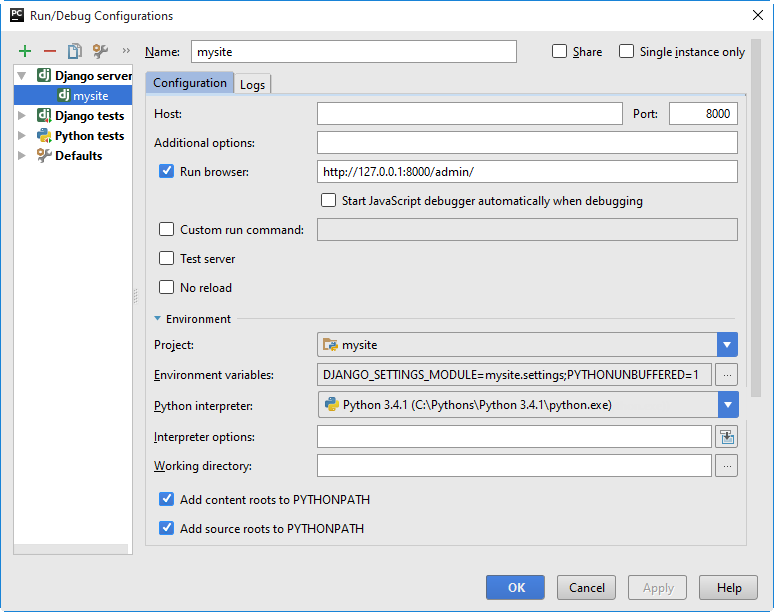Click the vertical scrollbar on the right
The image size is (774, 612).
(x=756, y=218)
